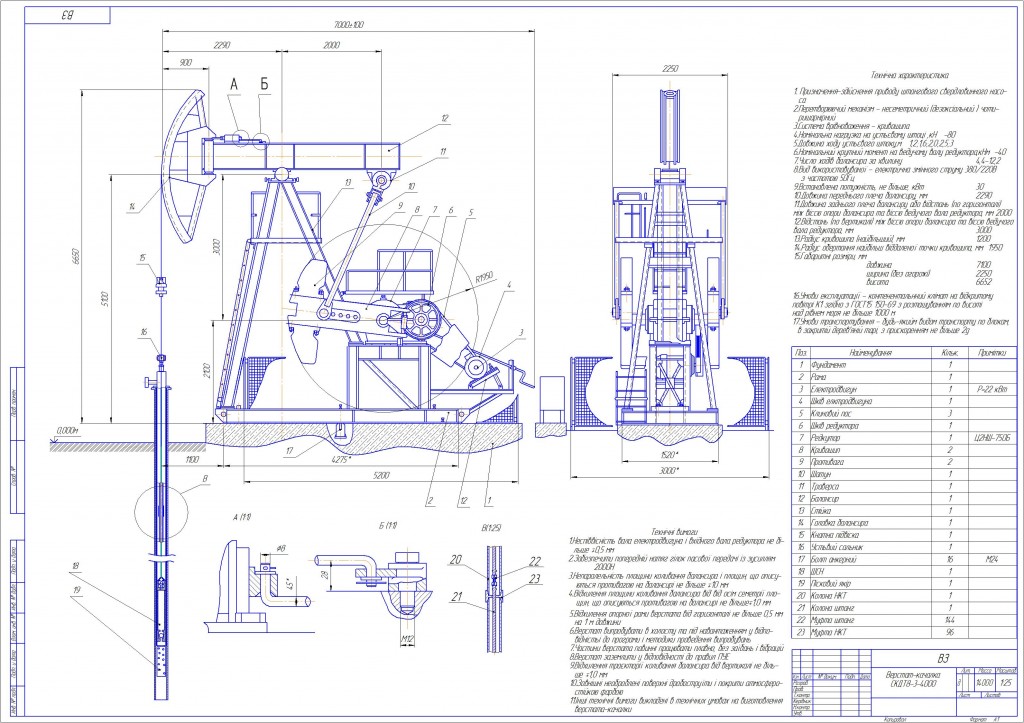Click the table row "Устьовий сальник"
The width and height of the screenshot is (1024, 723).
tap(904, 547)
